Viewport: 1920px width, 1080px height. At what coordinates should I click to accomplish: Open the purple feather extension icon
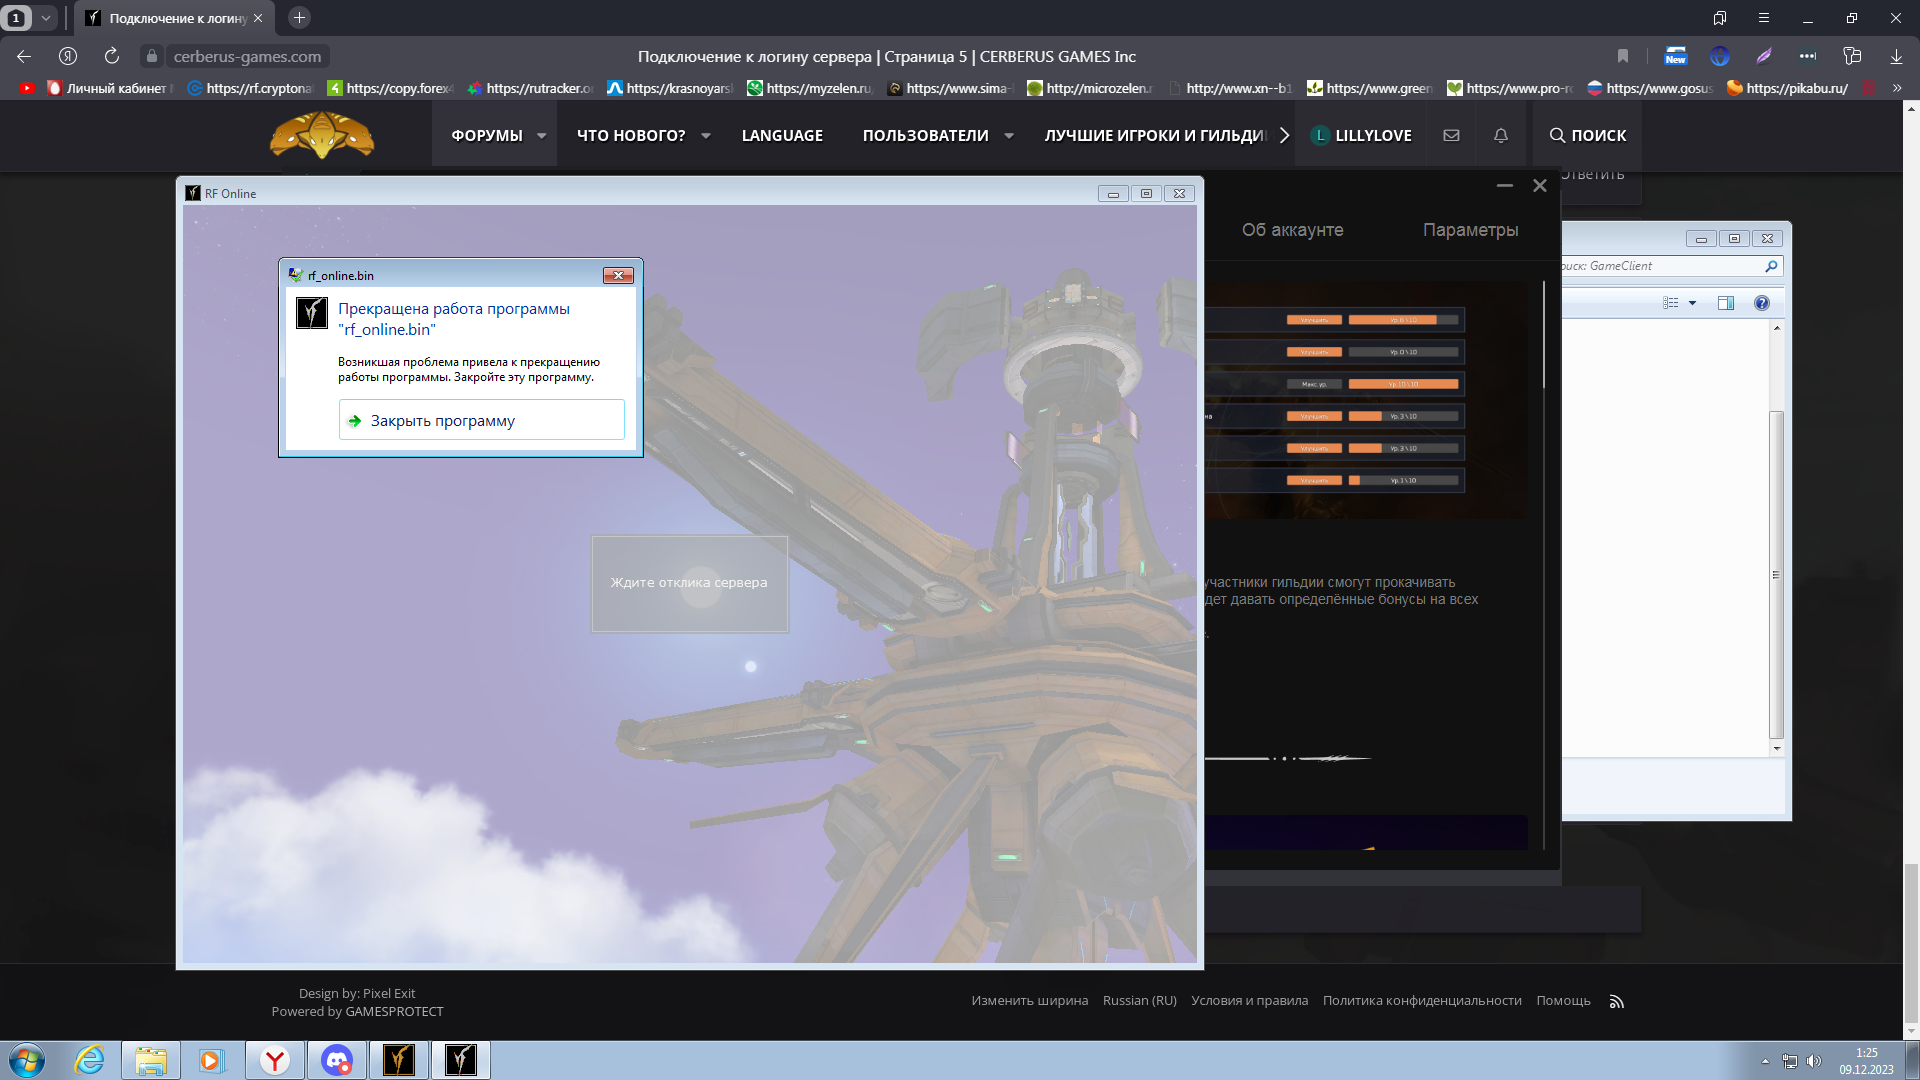tap(1764, 56)
